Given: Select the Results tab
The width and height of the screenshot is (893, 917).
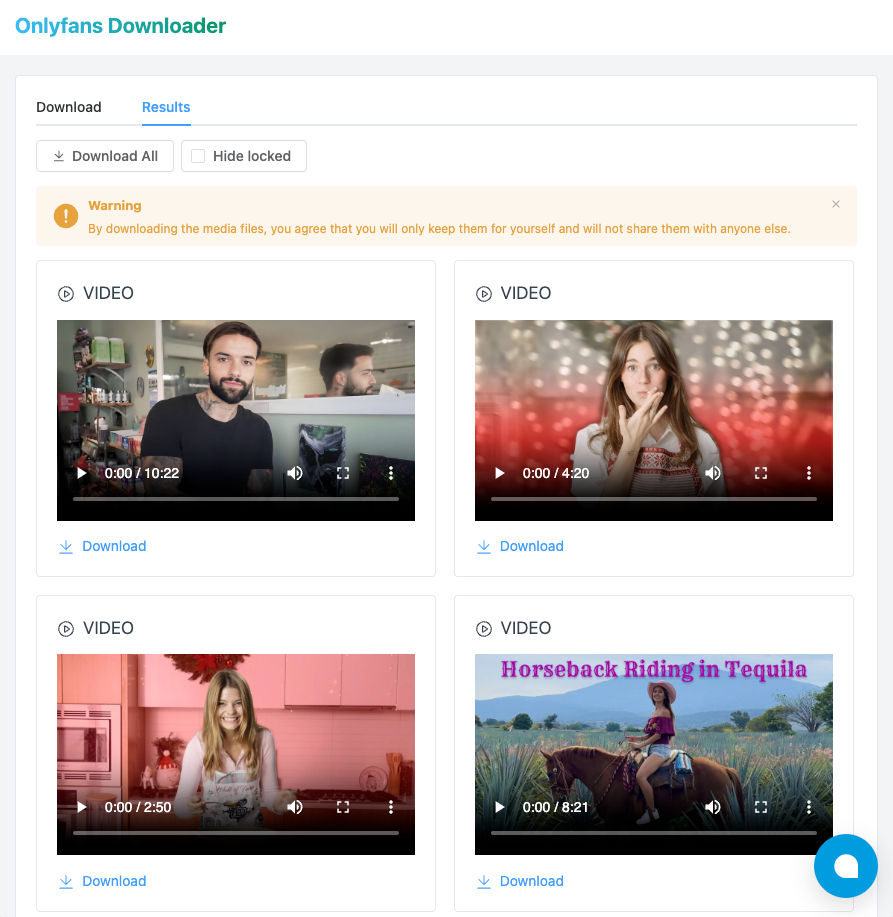Looking at the screenshot, I should point(165,107).
